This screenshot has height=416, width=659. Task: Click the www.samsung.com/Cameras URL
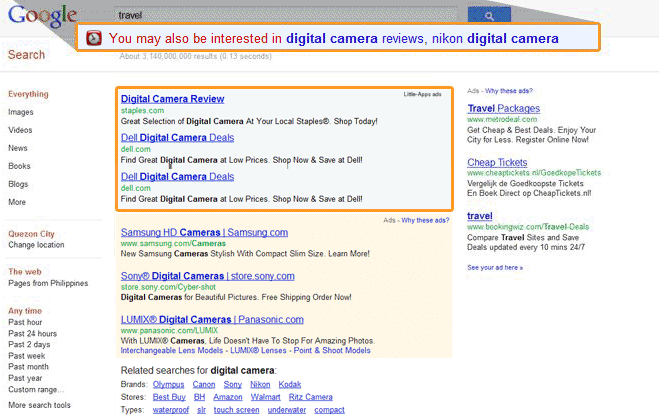pyautogui.click(x=173, y=243)
